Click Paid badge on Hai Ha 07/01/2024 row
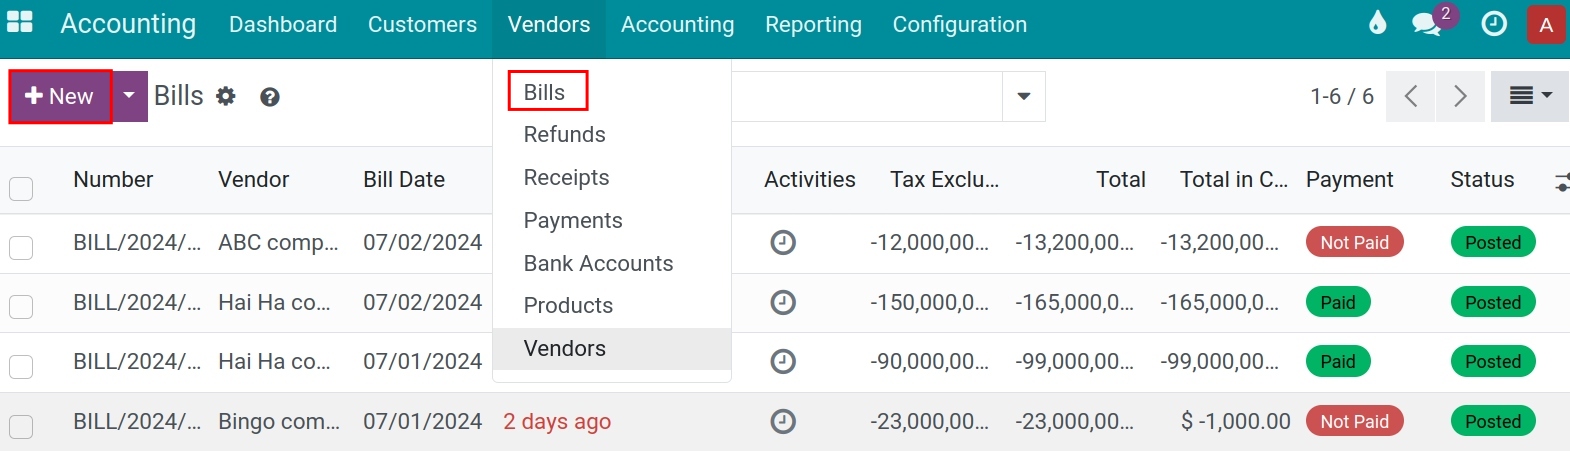 click(1338, 361)
